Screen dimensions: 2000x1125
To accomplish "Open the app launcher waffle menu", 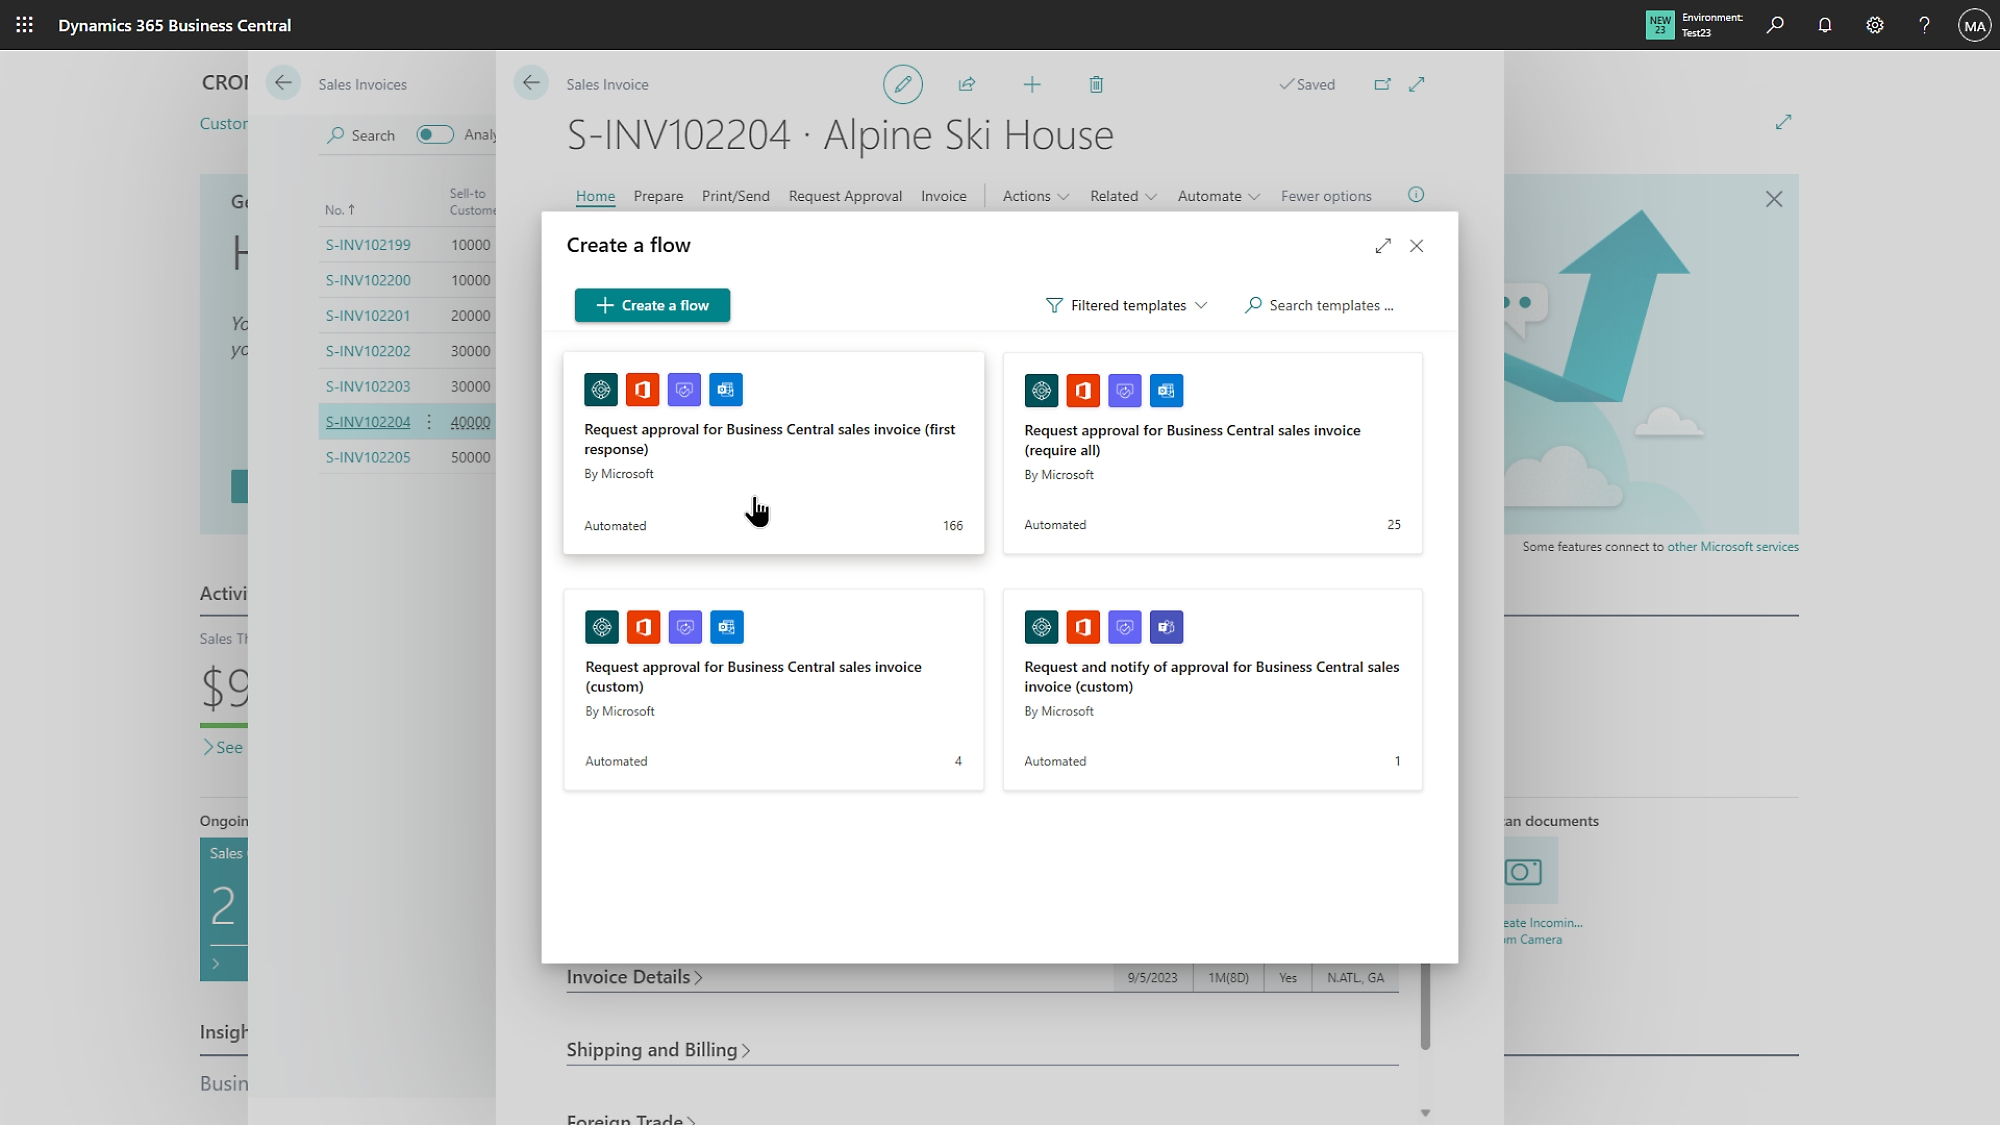I will (x=25, y=25).
